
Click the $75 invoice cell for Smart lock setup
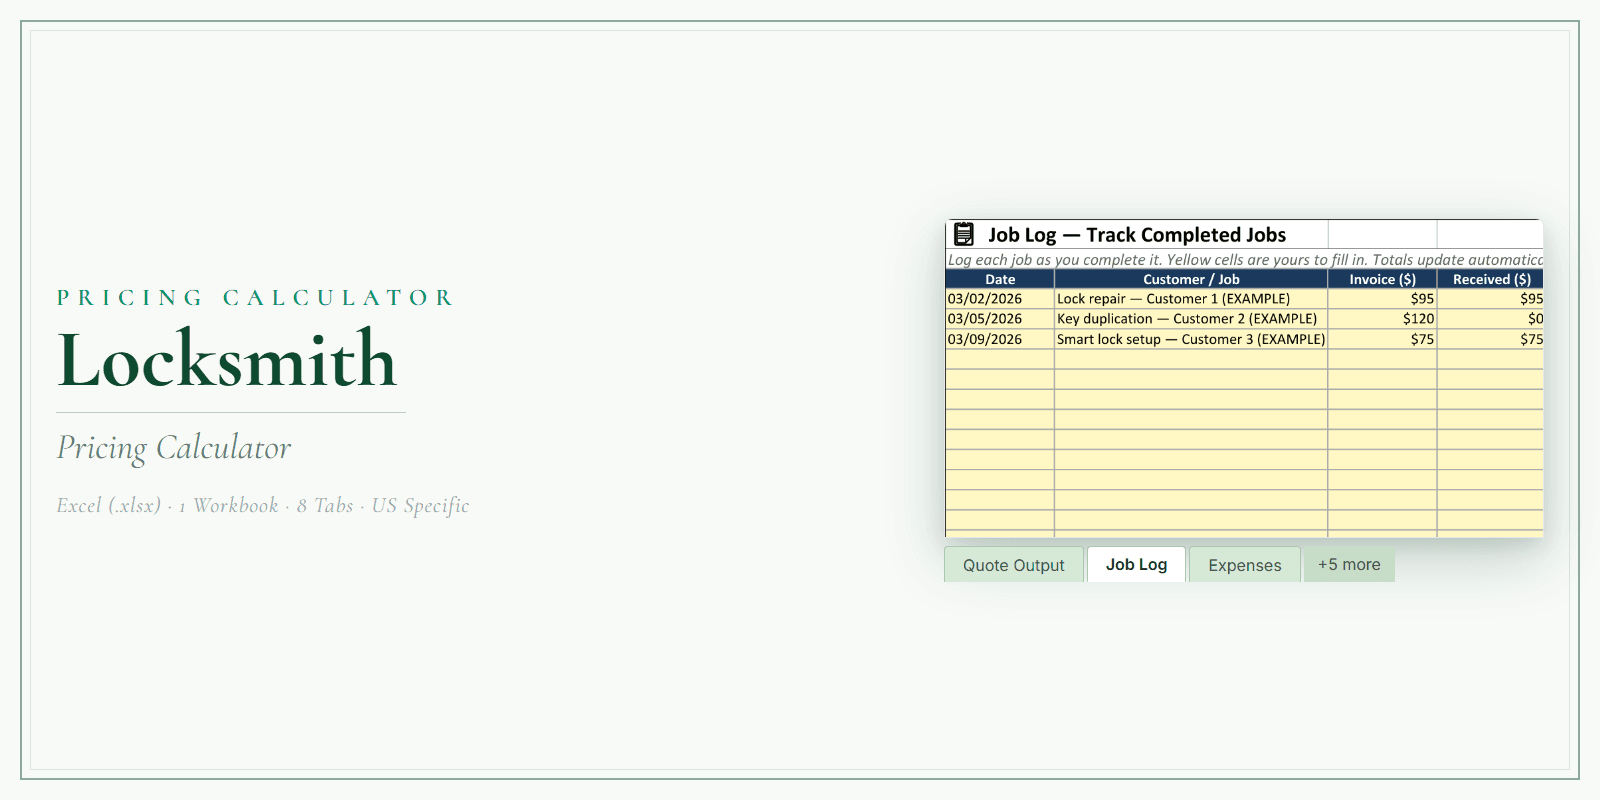(x=1382, y=339)
